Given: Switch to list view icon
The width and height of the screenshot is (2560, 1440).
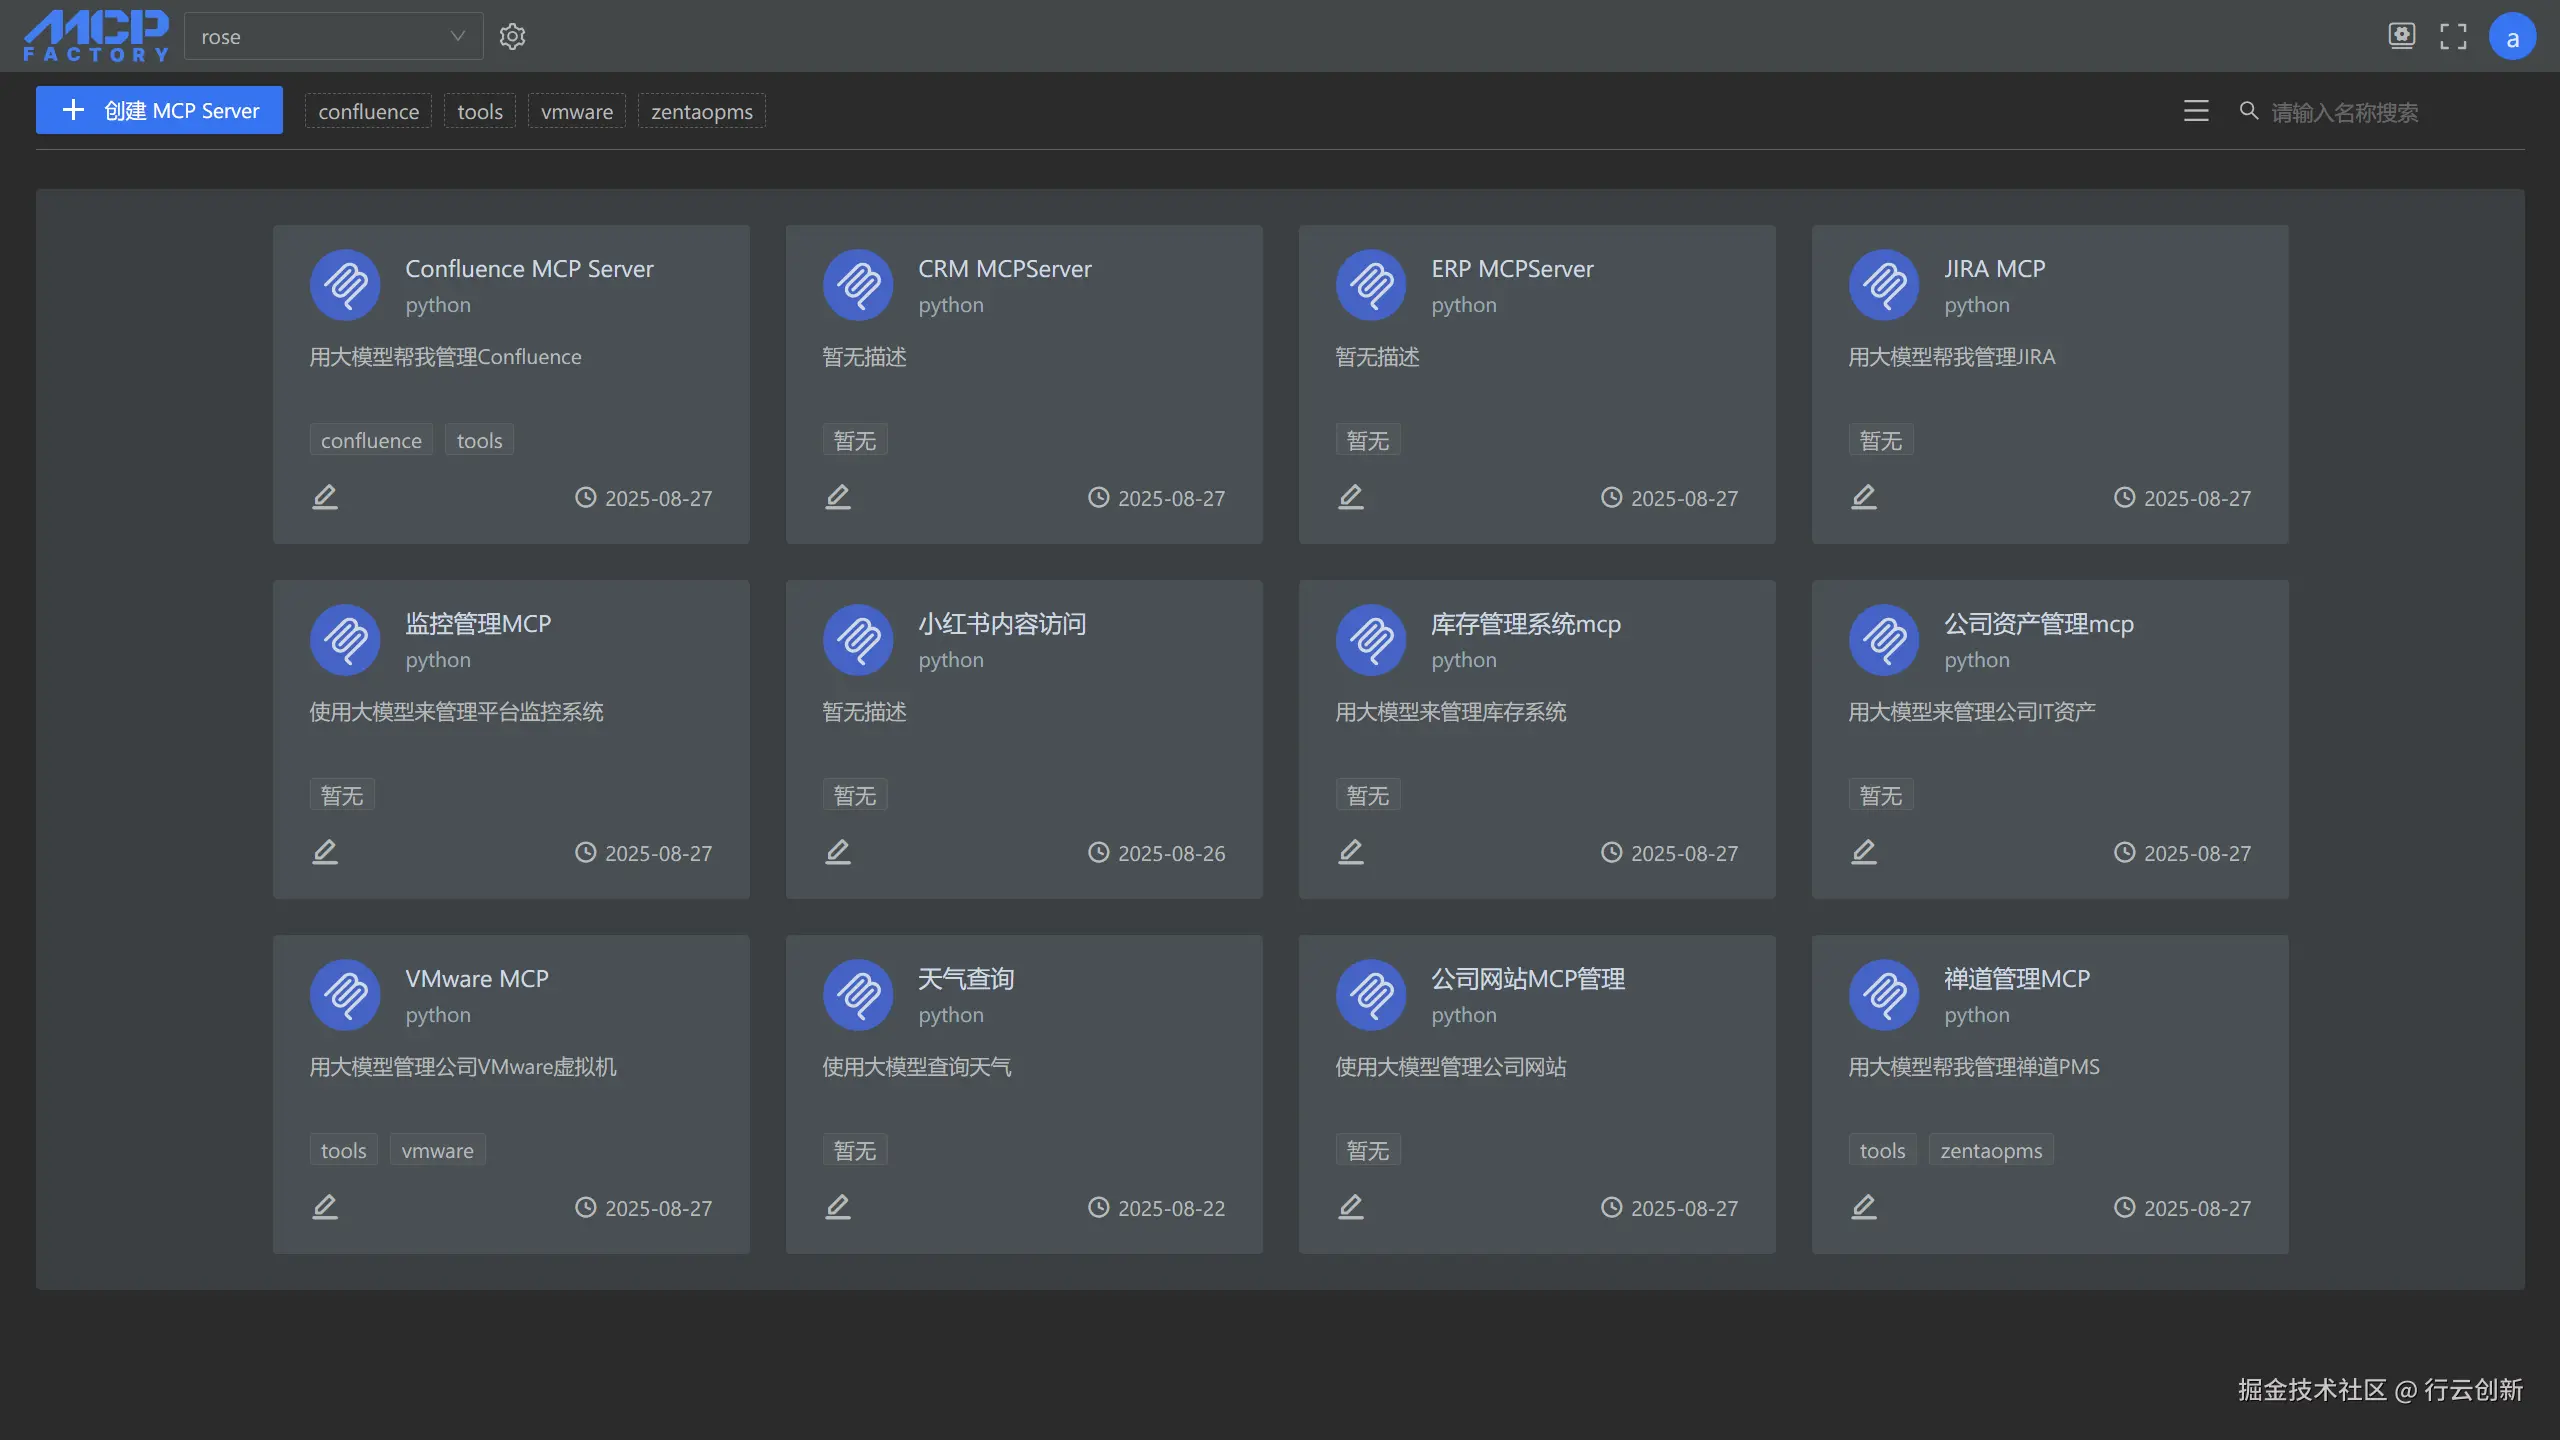Looking at the screenshot, I should coord(2195,111).
